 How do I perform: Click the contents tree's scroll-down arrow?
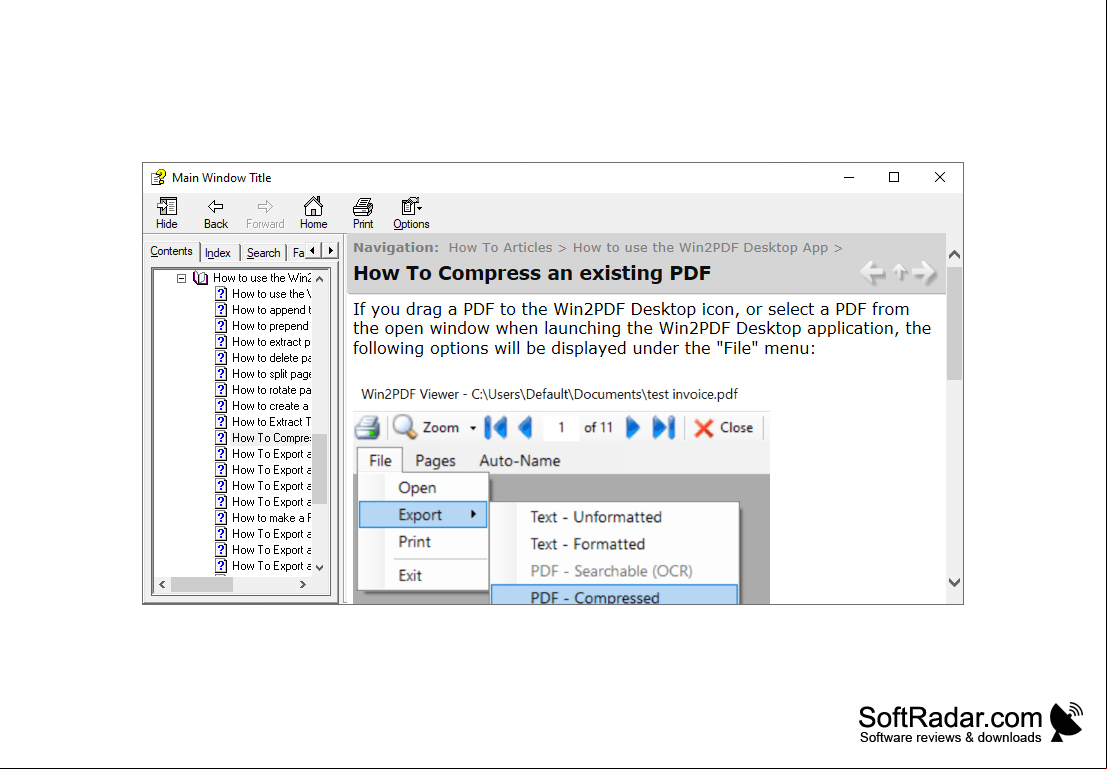pos(320,567)
